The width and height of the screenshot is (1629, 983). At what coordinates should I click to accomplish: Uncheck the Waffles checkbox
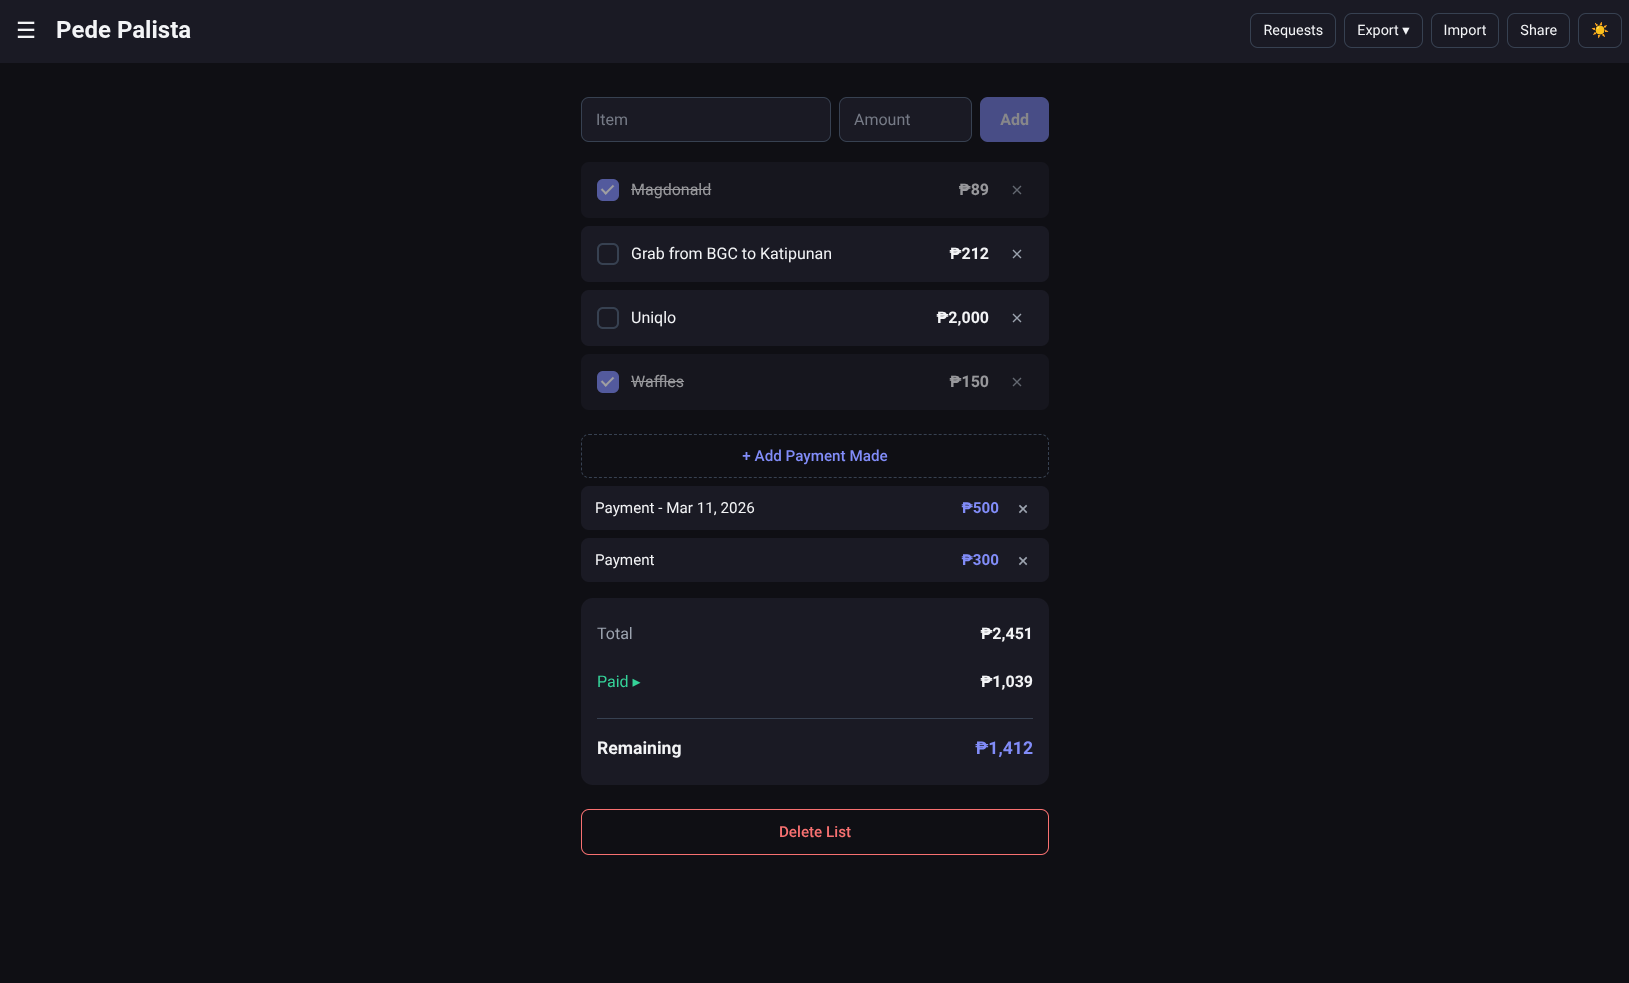click(x=608, y=382)
